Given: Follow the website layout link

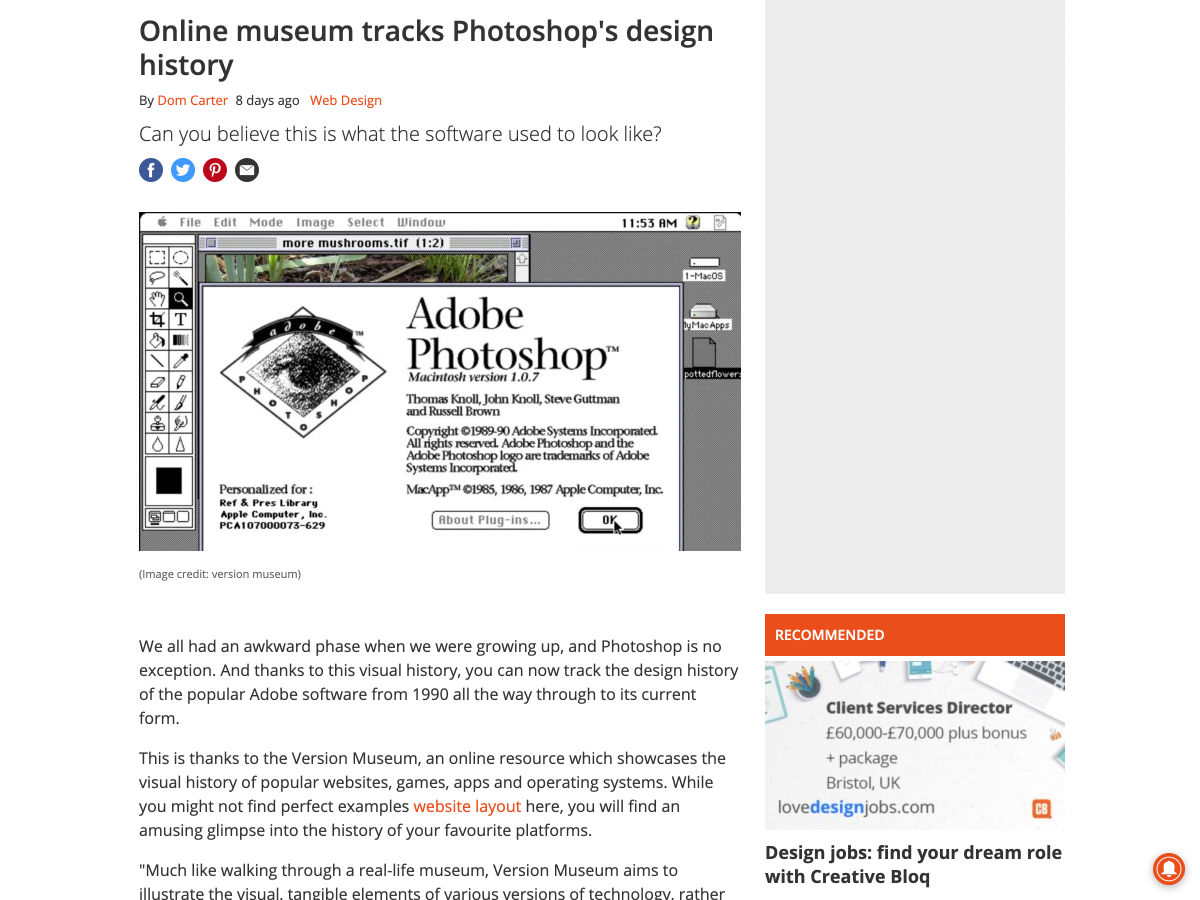Looking at the screenshot, I should tap(467, 806).
